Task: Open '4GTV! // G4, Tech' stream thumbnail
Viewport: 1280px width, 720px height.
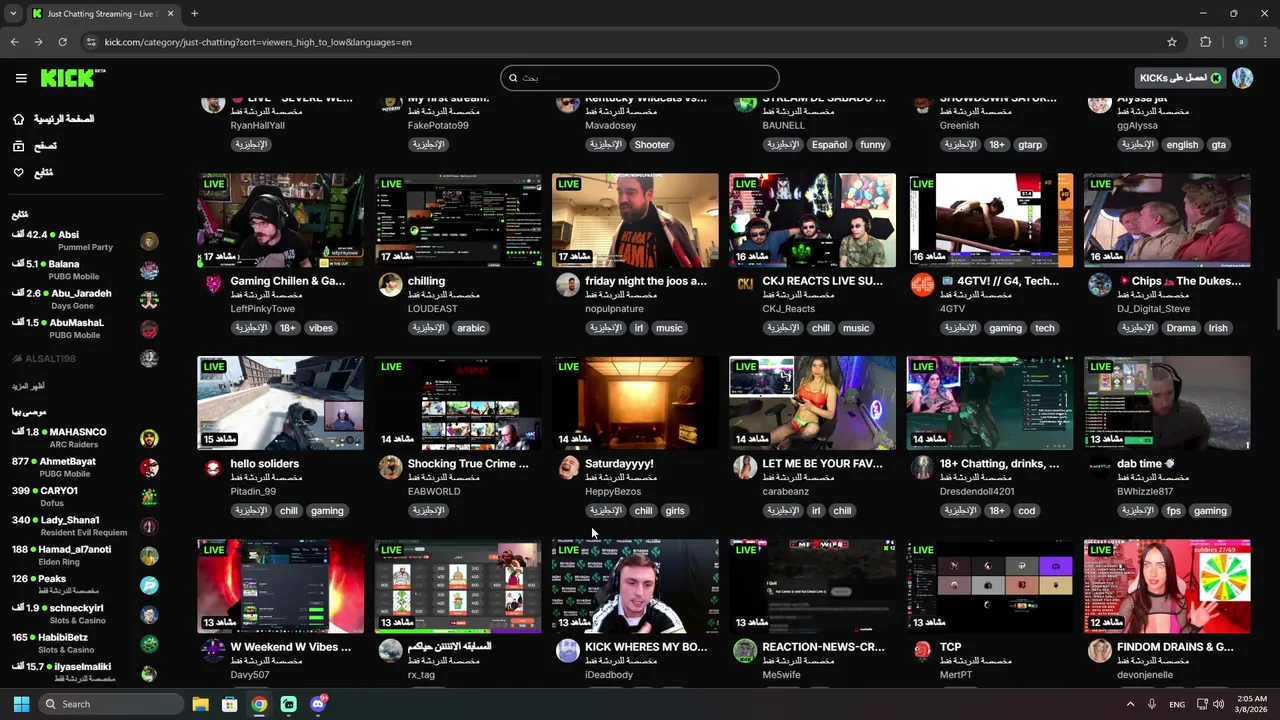Action: 990,220
